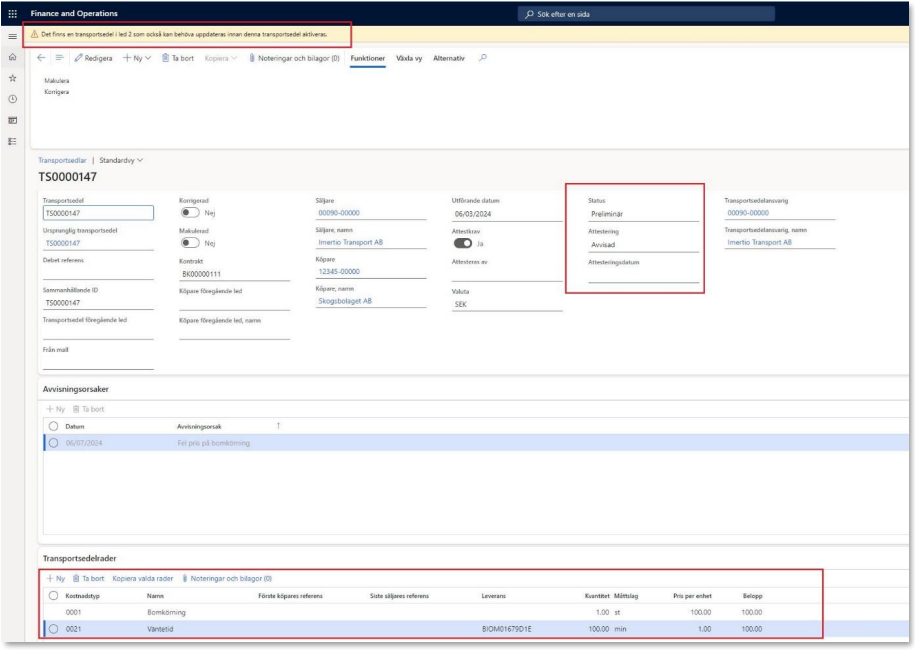The height and width of the screenshot is (650, 915).
Task: Select the Väntetid row radio button
Action: [x=53, y=629]
